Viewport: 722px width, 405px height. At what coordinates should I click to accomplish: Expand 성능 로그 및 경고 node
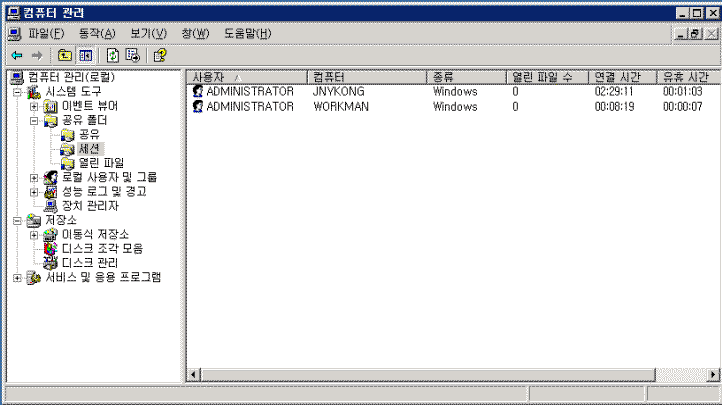(34, 192)
